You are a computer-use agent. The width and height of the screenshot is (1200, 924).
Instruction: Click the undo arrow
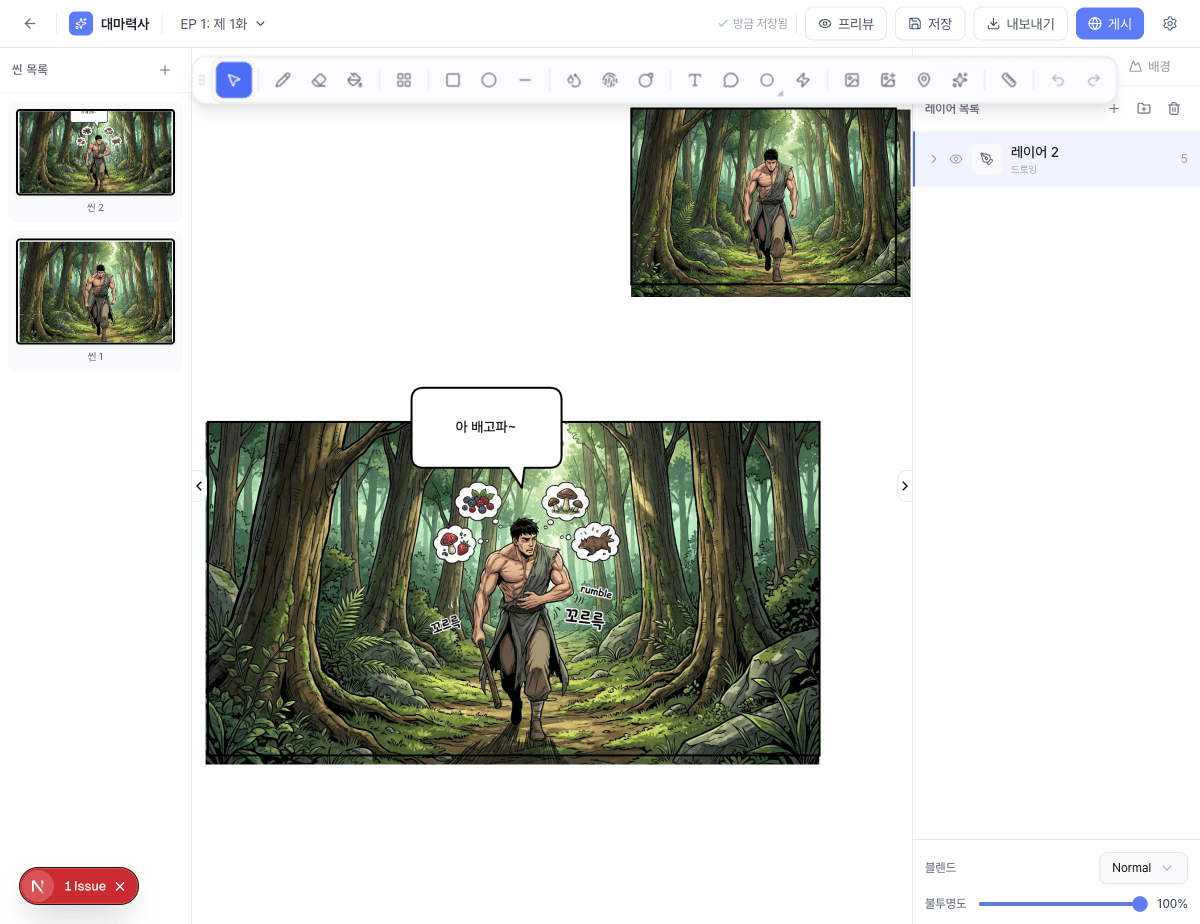click(1058, 80)
